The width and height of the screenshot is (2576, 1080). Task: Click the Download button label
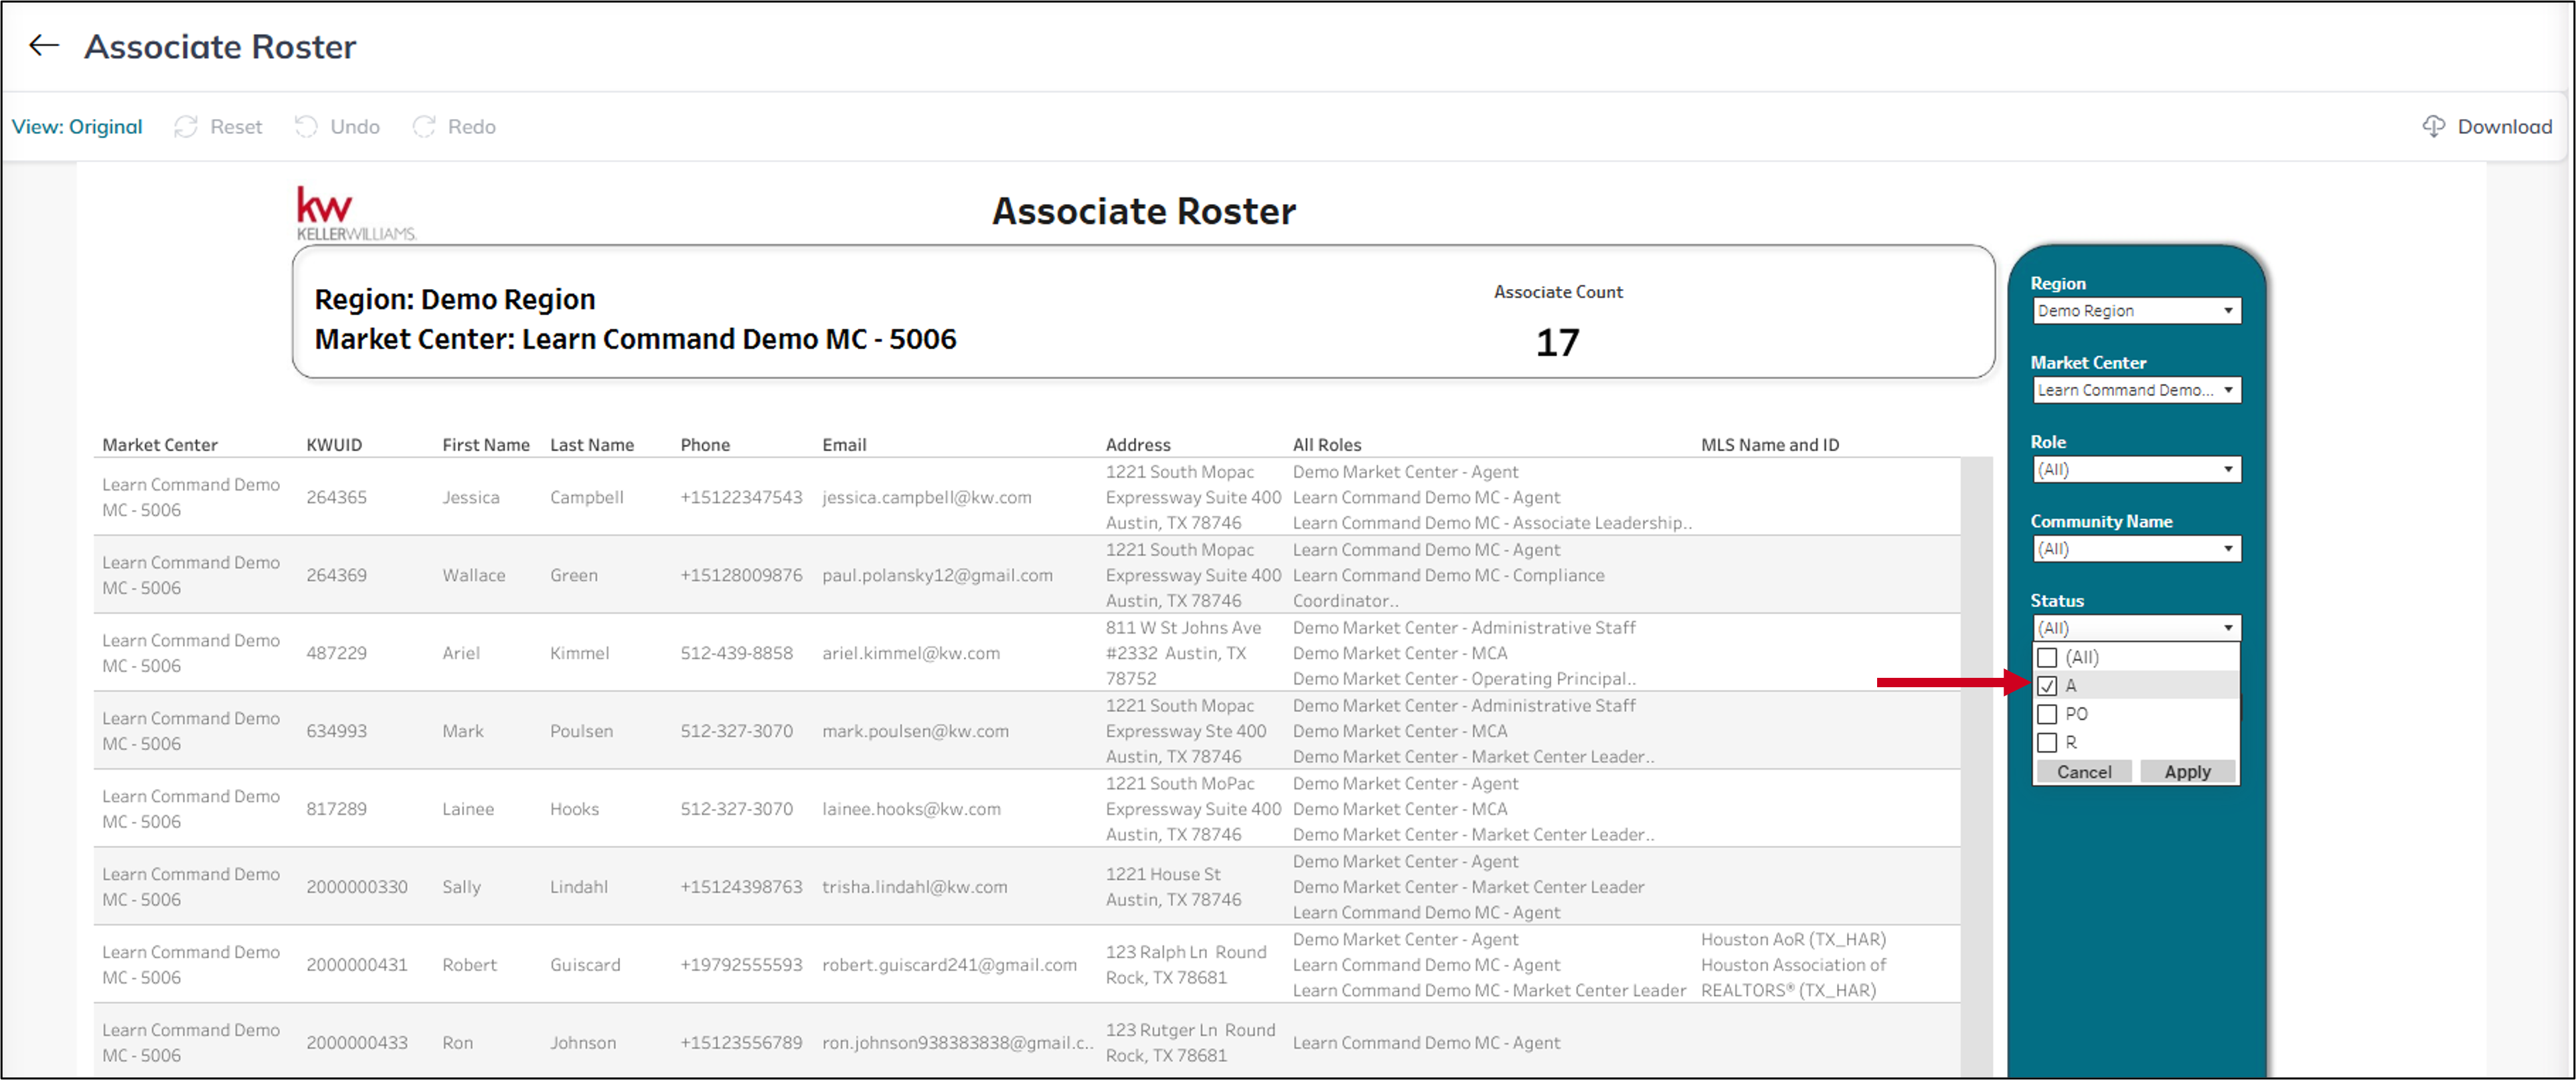pyautogui.click(x=2505, y=127)
